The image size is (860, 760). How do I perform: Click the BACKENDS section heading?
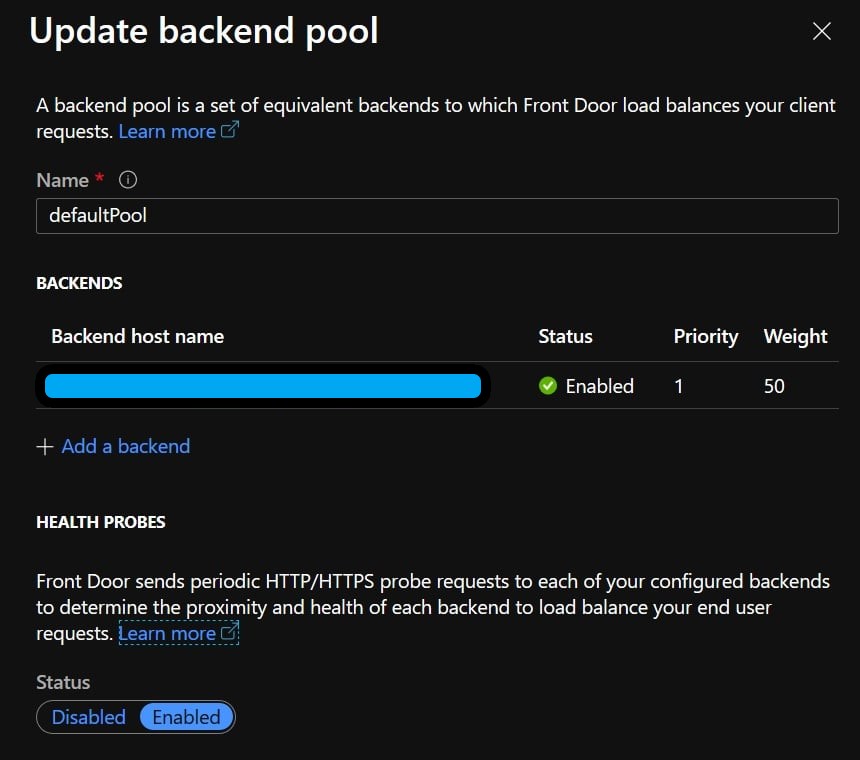[x=79, y=283]
